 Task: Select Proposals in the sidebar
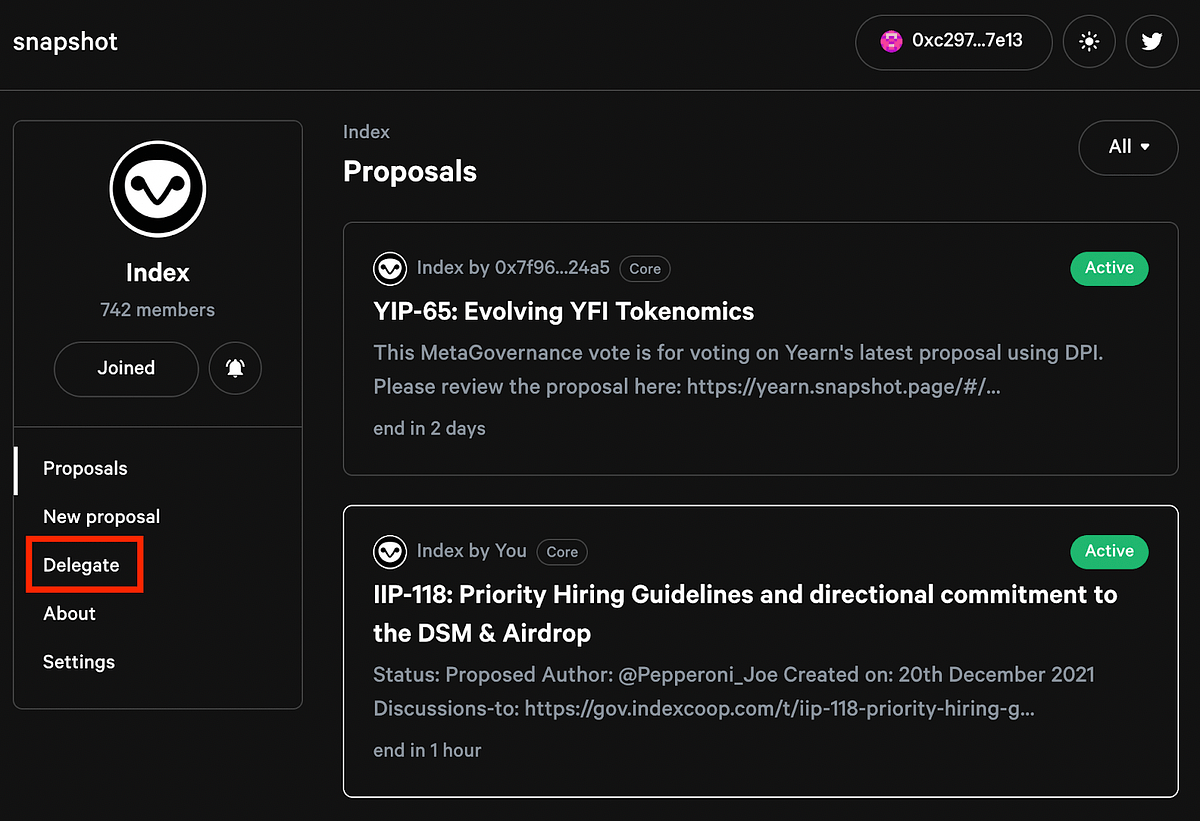[85, 469]
